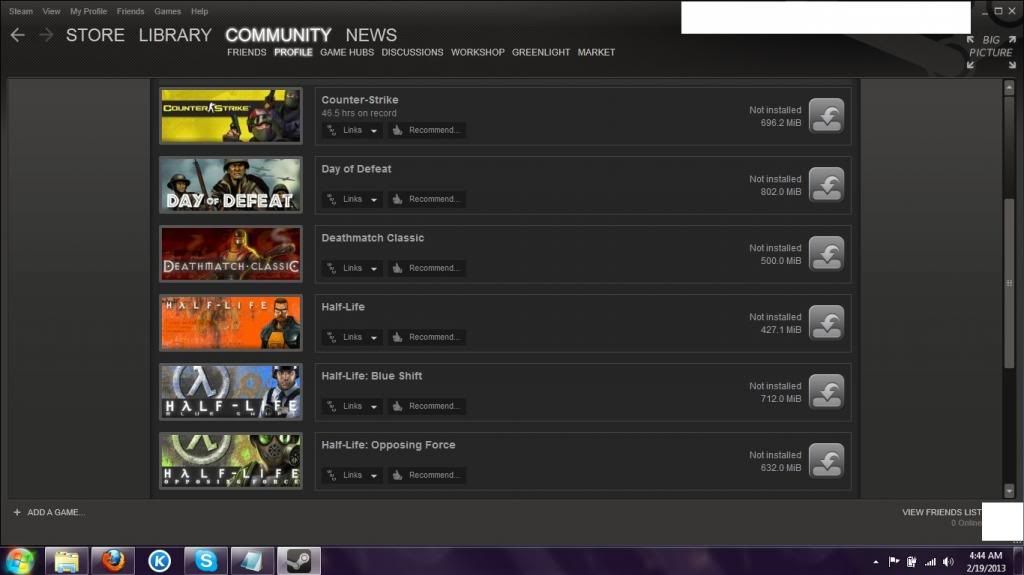1024x575 pixels.
Task: Open Counter-Strike title link
Action: pos(360,100)
